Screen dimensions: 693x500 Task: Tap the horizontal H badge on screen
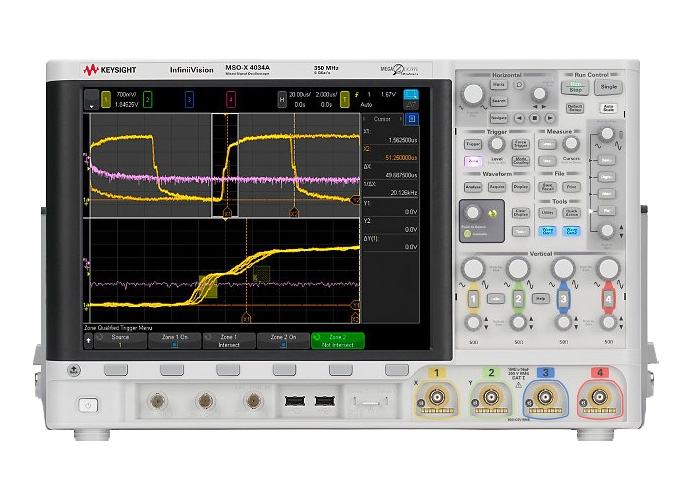282,99
